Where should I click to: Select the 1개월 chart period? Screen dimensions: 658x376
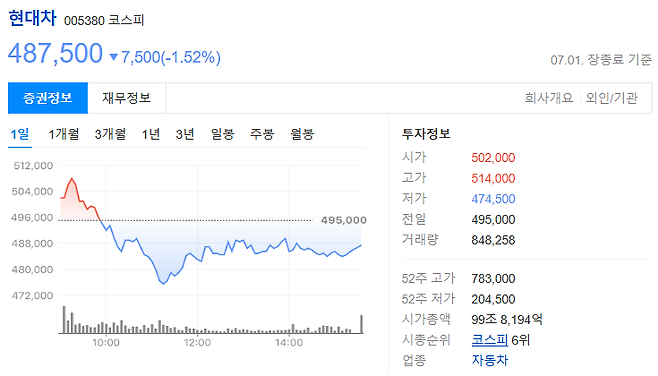pyautogui.click(x=63, y=134)
